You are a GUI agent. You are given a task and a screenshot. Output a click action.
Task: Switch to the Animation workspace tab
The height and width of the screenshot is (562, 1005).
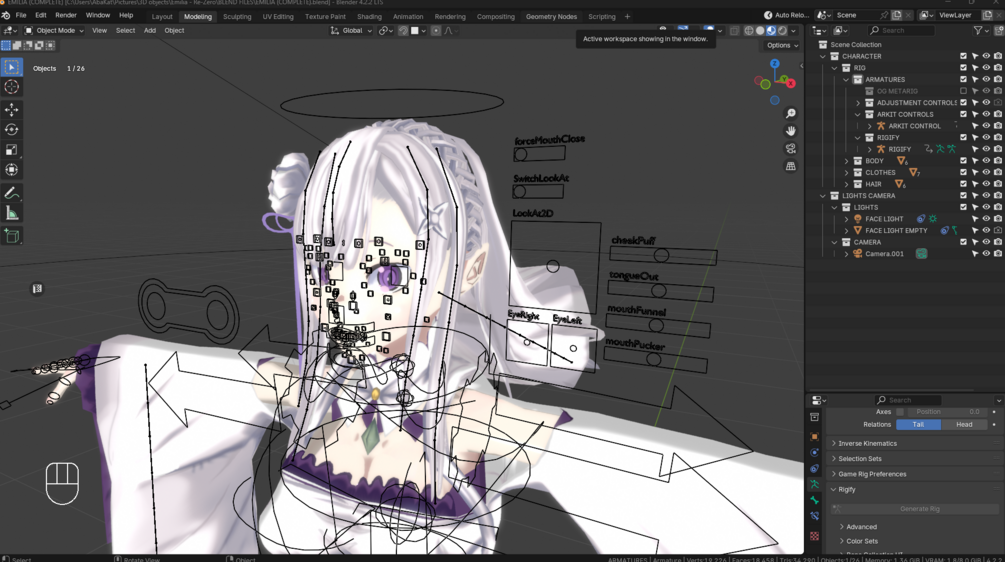click(x=408, y=17)
